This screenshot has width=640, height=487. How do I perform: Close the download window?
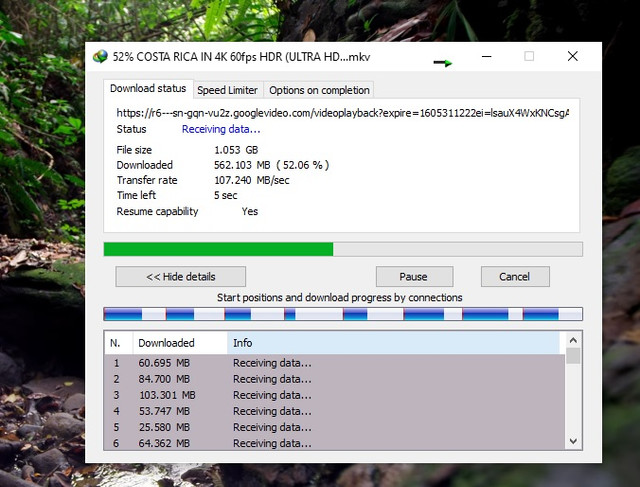[573, 56]
